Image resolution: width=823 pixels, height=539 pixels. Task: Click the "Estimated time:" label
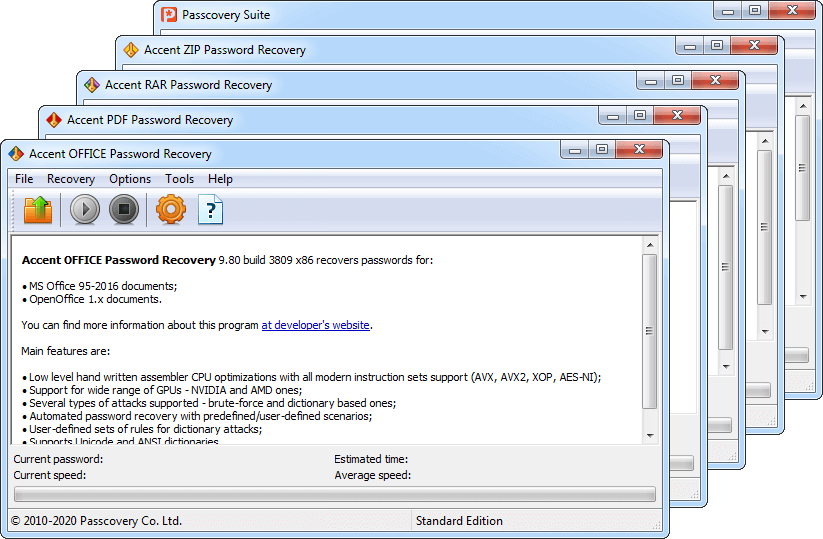click(371, 459)
